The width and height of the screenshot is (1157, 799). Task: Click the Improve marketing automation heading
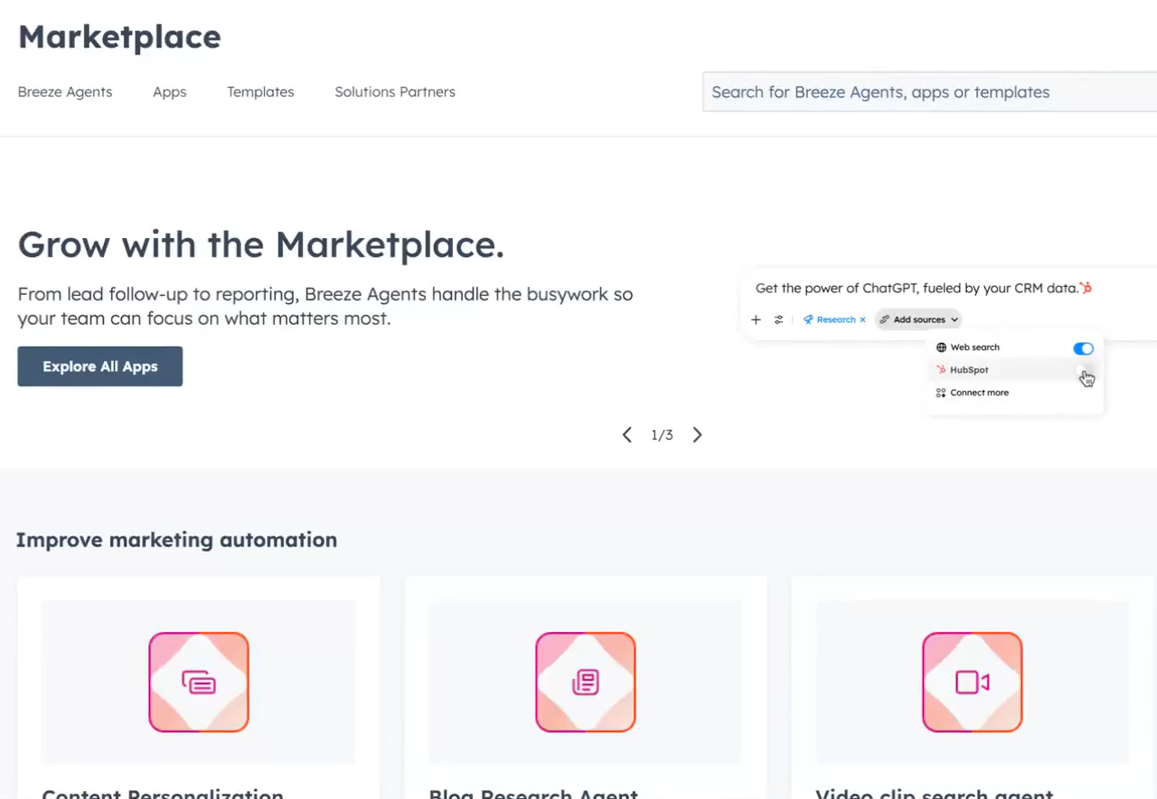pyautogui.click(x=176, y=540)
